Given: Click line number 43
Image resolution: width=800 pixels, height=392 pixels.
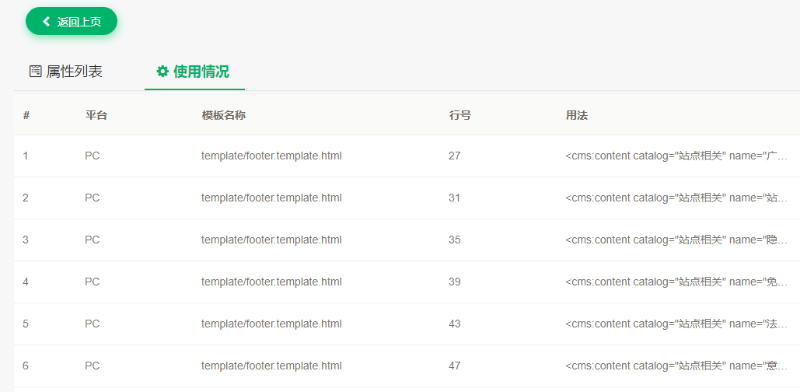Looking at the screenshot, I should 455,324.
